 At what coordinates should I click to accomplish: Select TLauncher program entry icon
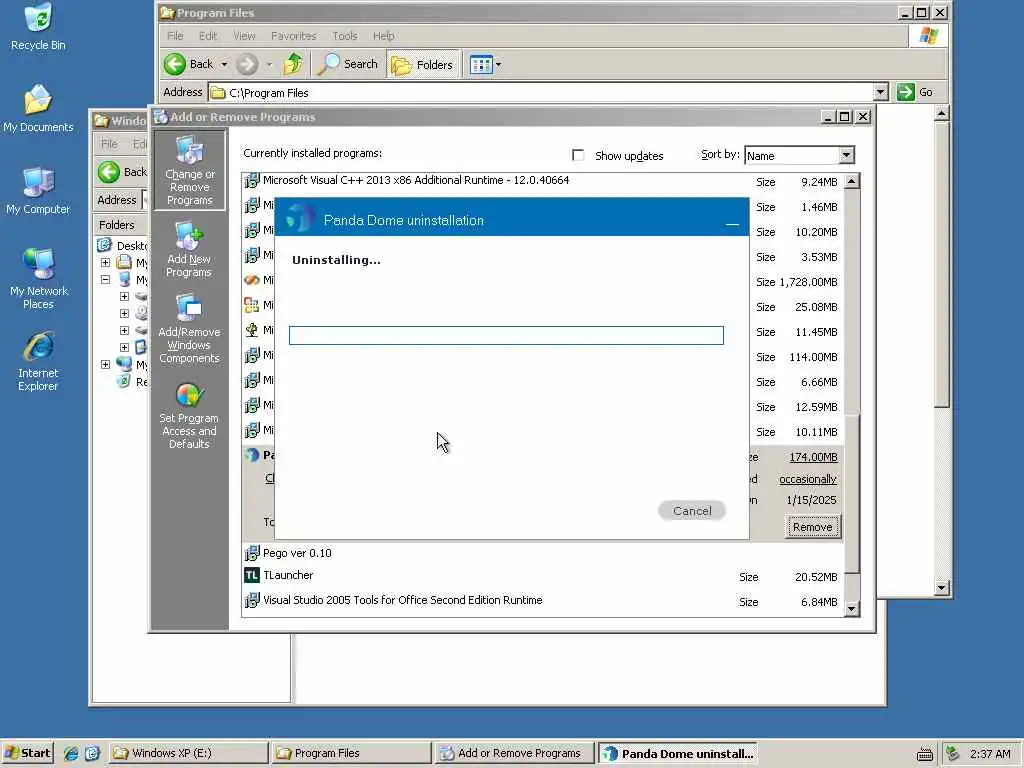click(x=251, y=575)
